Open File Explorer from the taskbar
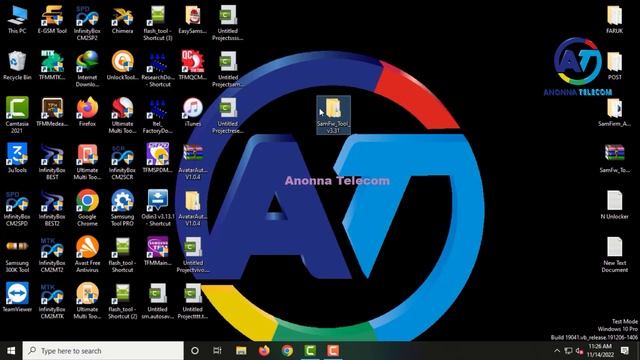The image size is (640, 360). (241, 351)
